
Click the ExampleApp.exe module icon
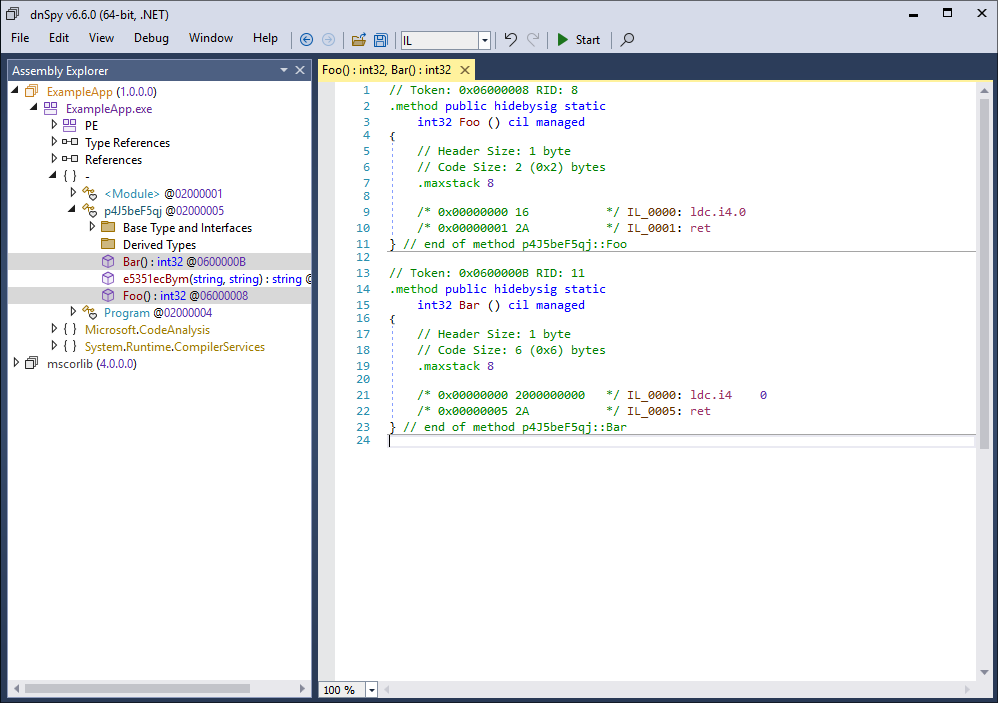[x=50, y=109]
